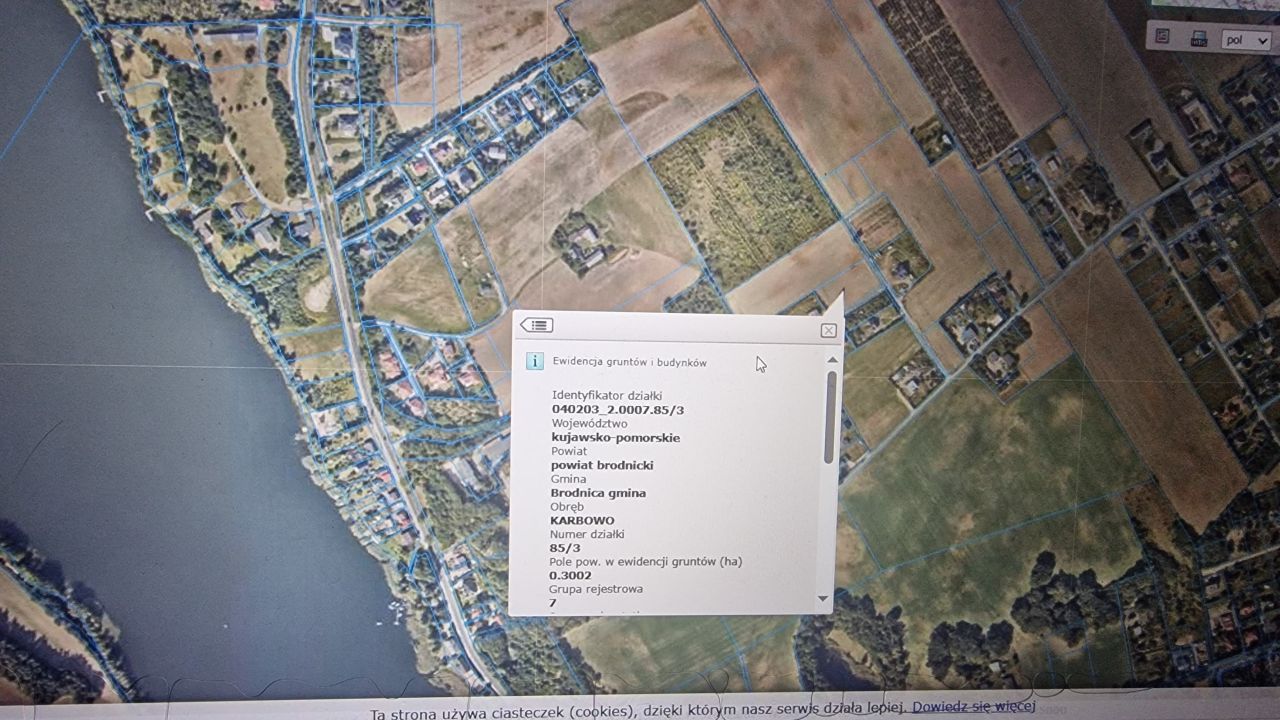Open the 'Dowiedz się więcej' cookies link
The height and width of the screenshot is (720, 1280).
pyautogui.click(x=973, y=707)
